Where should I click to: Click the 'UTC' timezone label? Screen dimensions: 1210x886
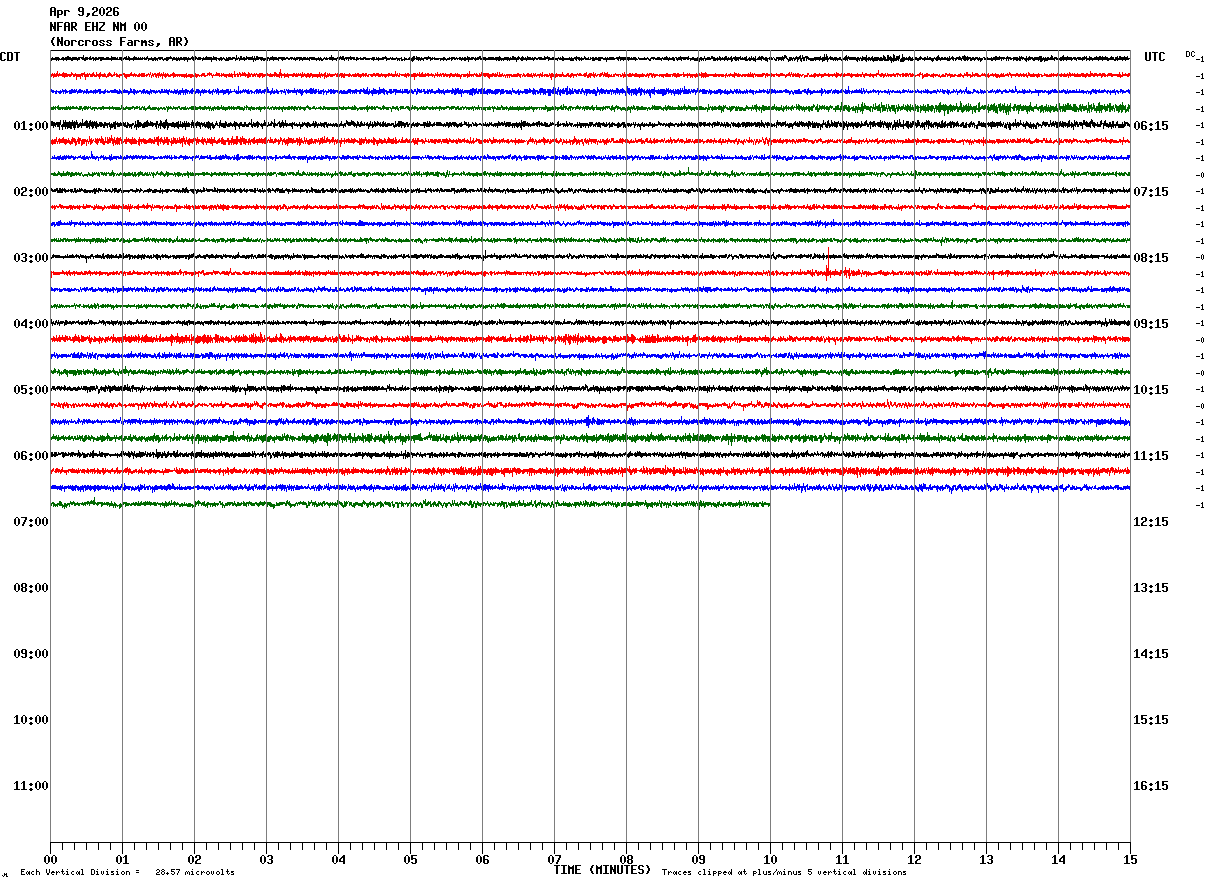point(1155,57)
